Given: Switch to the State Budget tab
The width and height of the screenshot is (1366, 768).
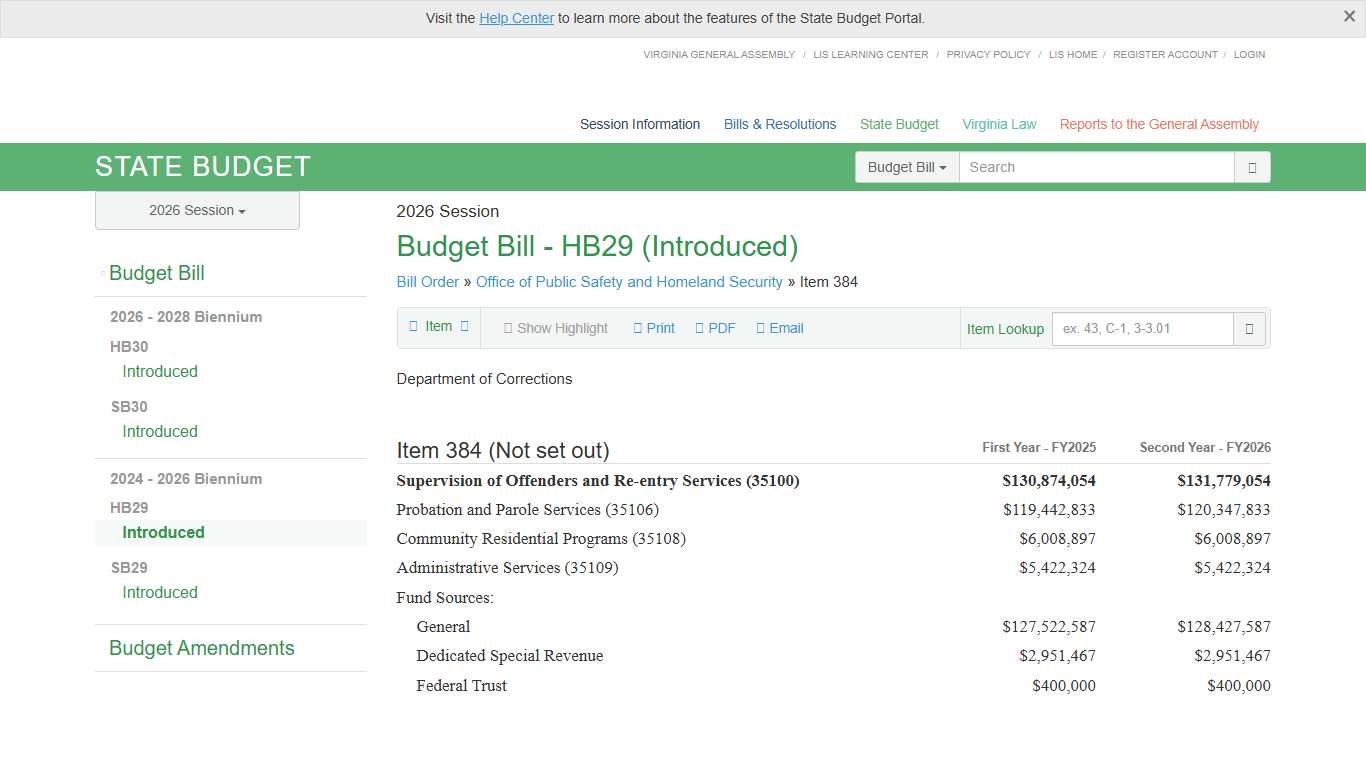Looking at the screenshot, I should [x=898, y=124].
